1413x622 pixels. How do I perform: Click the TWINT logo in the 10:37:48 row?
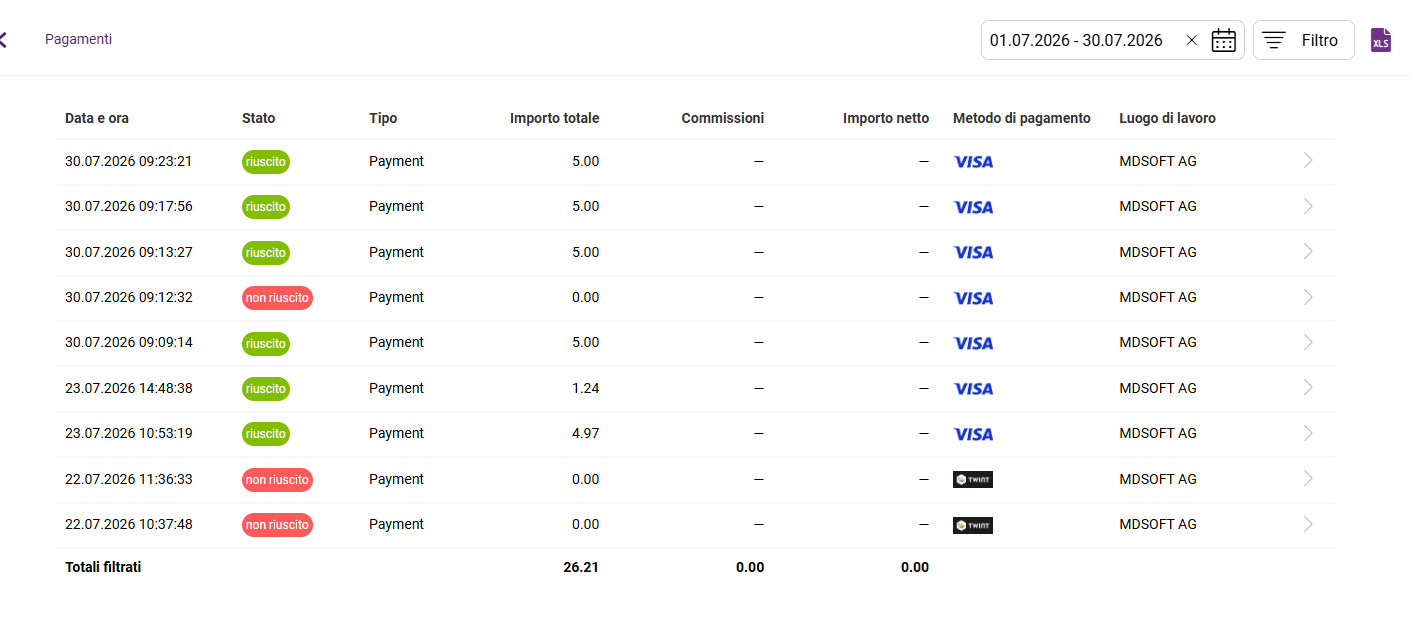(x=973, y=525)
